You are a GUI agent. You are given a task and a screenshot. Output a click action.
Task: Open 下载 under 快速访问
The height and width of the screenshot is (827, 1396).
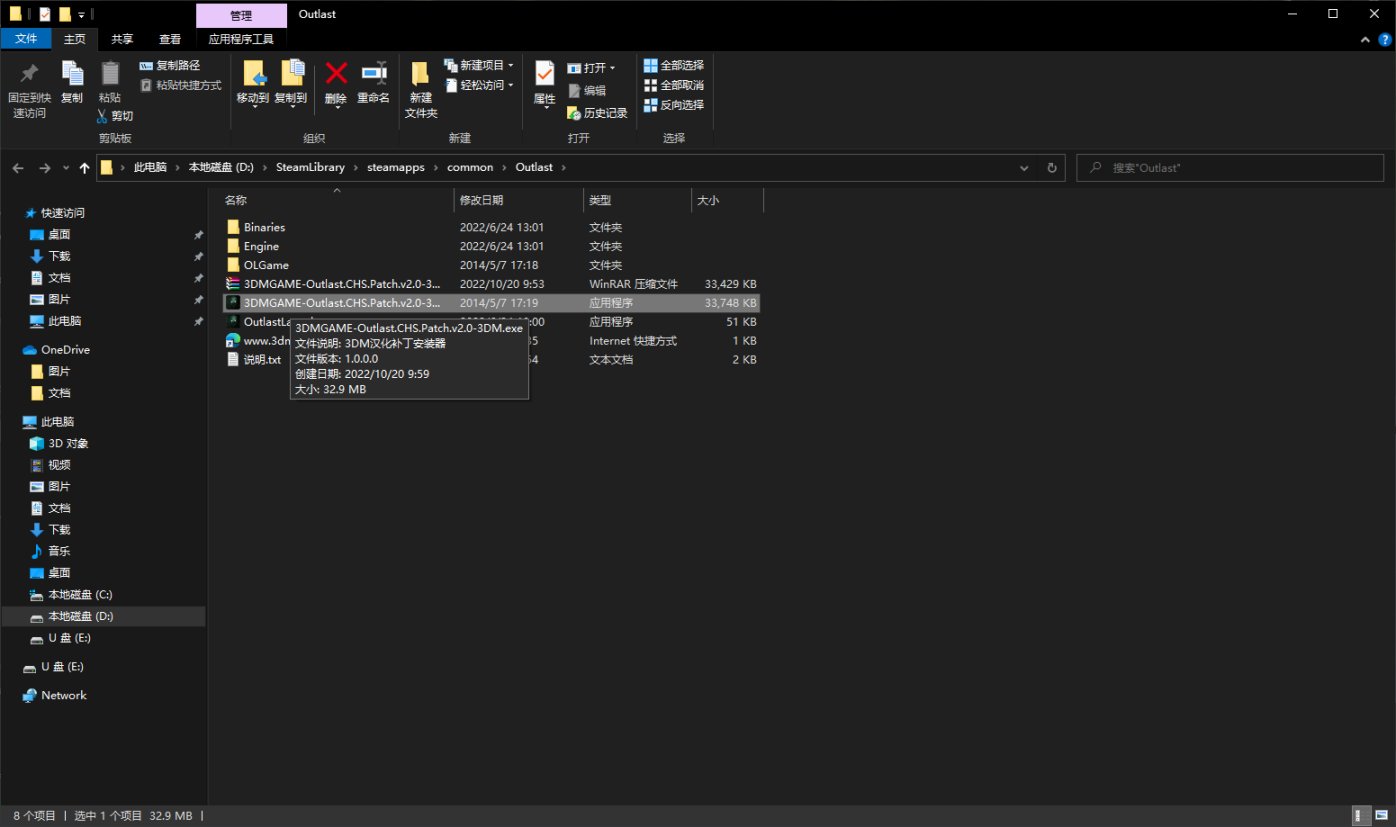[x=59, y=256]
